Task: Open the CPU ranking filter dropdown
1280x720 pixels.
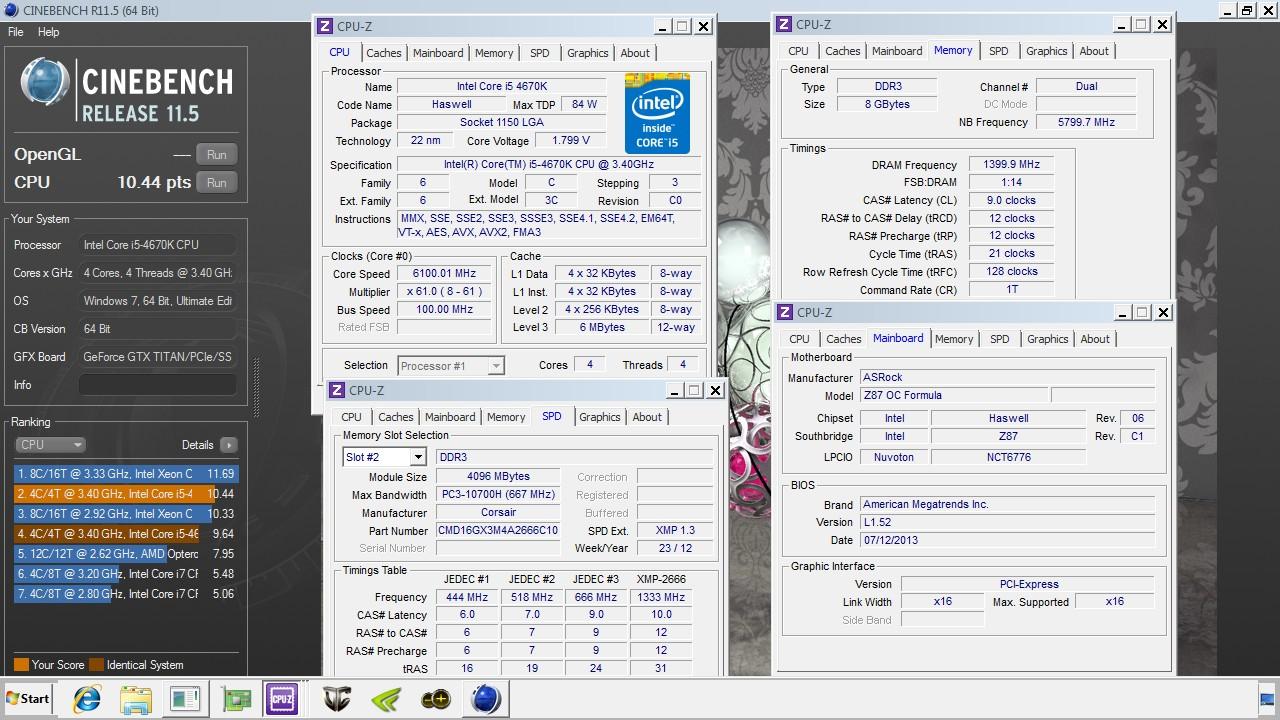Action: pyautogui.click(x=50, y=445)
